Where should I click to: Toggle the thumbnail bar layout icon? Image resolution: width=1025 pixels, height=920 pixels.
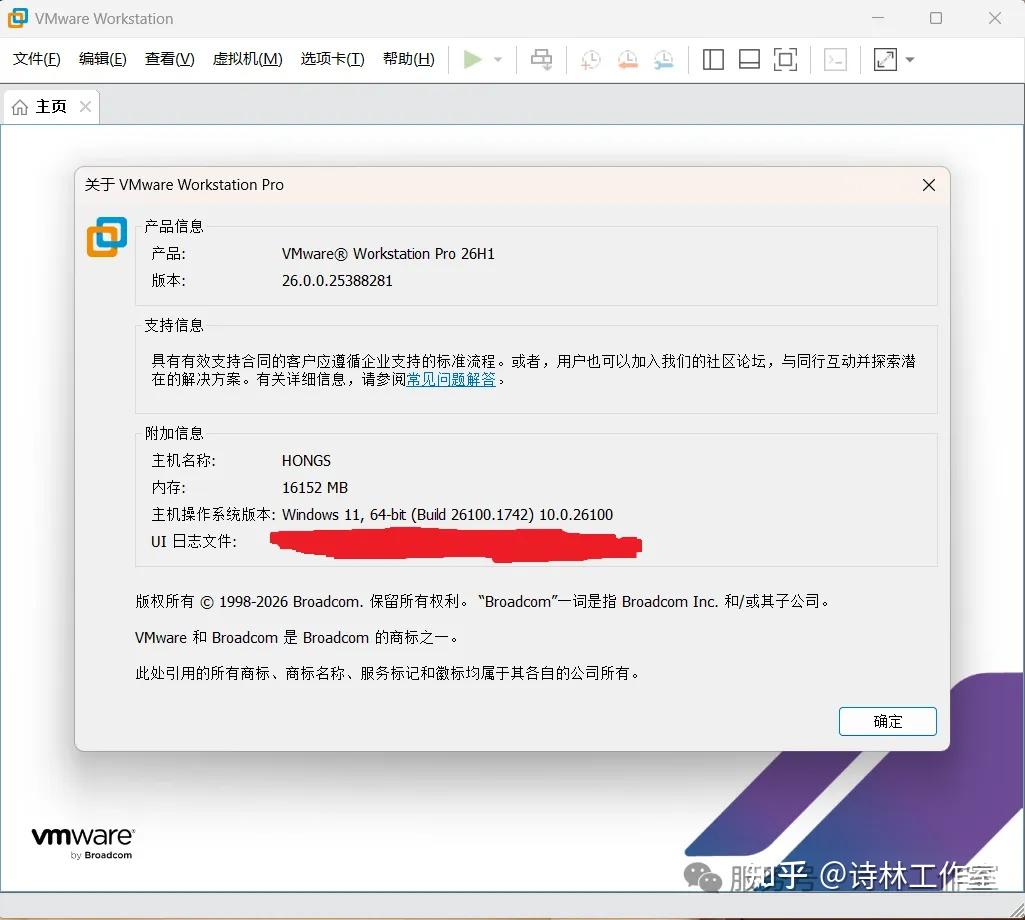click(x=749, y=60)
